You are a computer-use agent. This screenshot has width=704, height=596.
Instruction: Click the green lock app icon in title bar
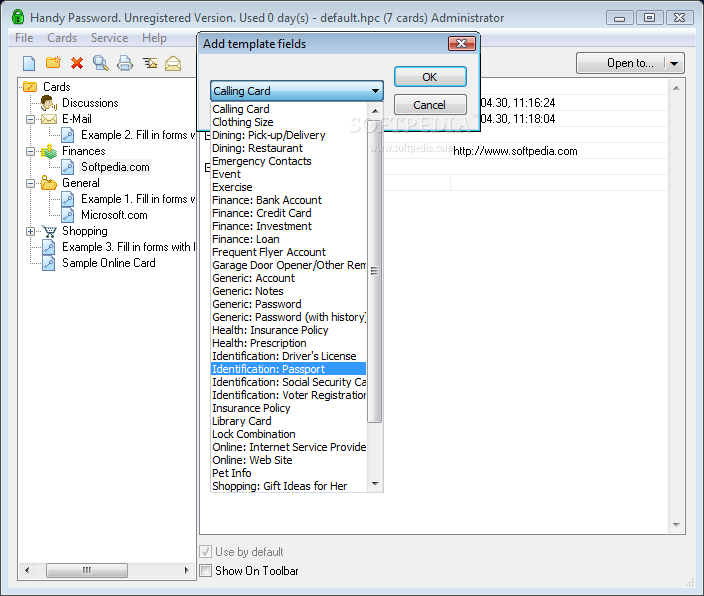click(18, 17)
